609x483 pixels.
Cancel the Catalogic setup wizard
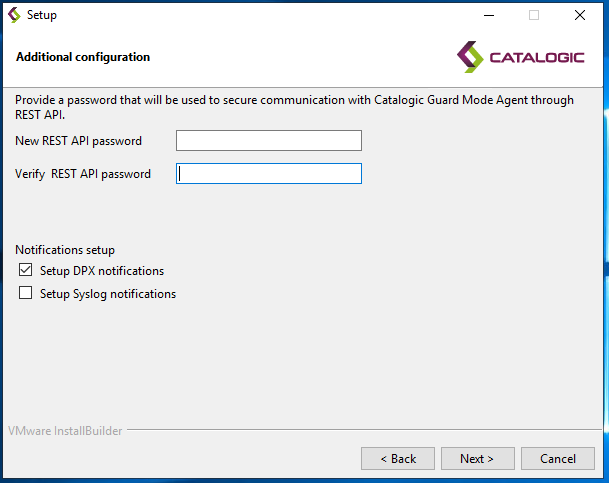558,459
